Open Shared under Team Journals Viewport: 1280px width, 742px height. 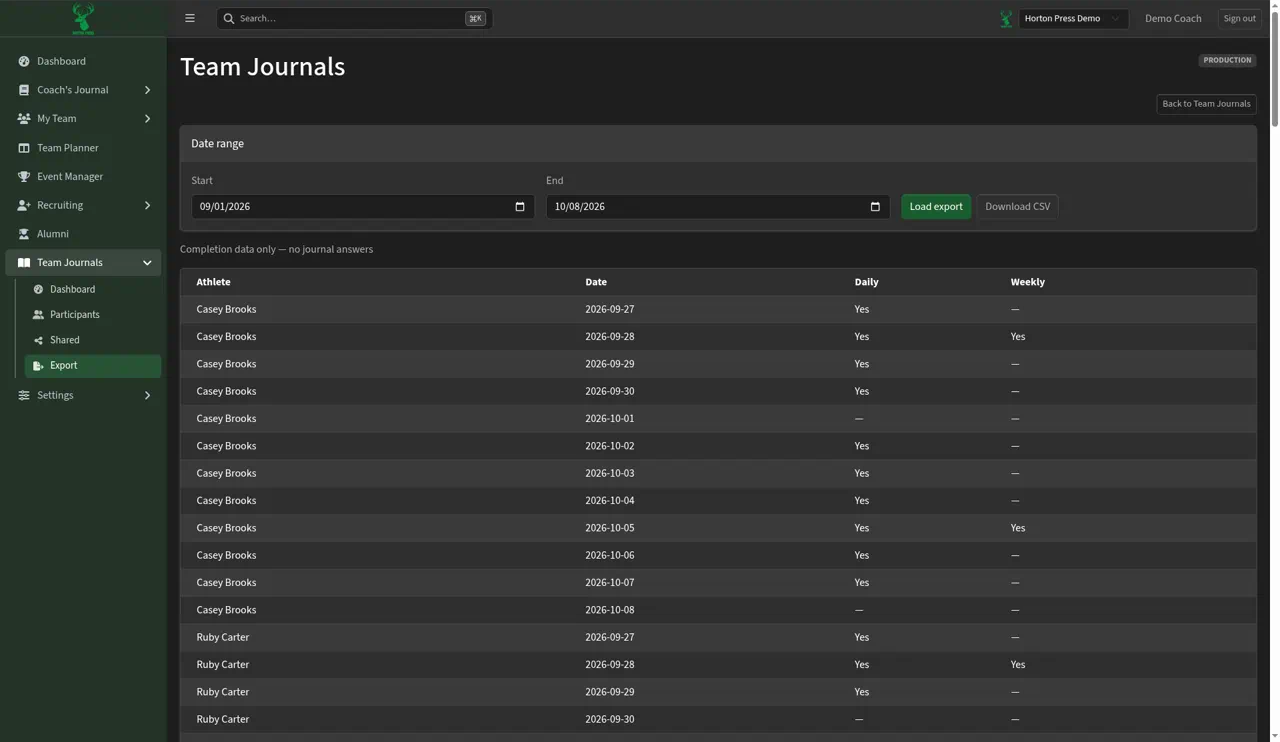92,340
